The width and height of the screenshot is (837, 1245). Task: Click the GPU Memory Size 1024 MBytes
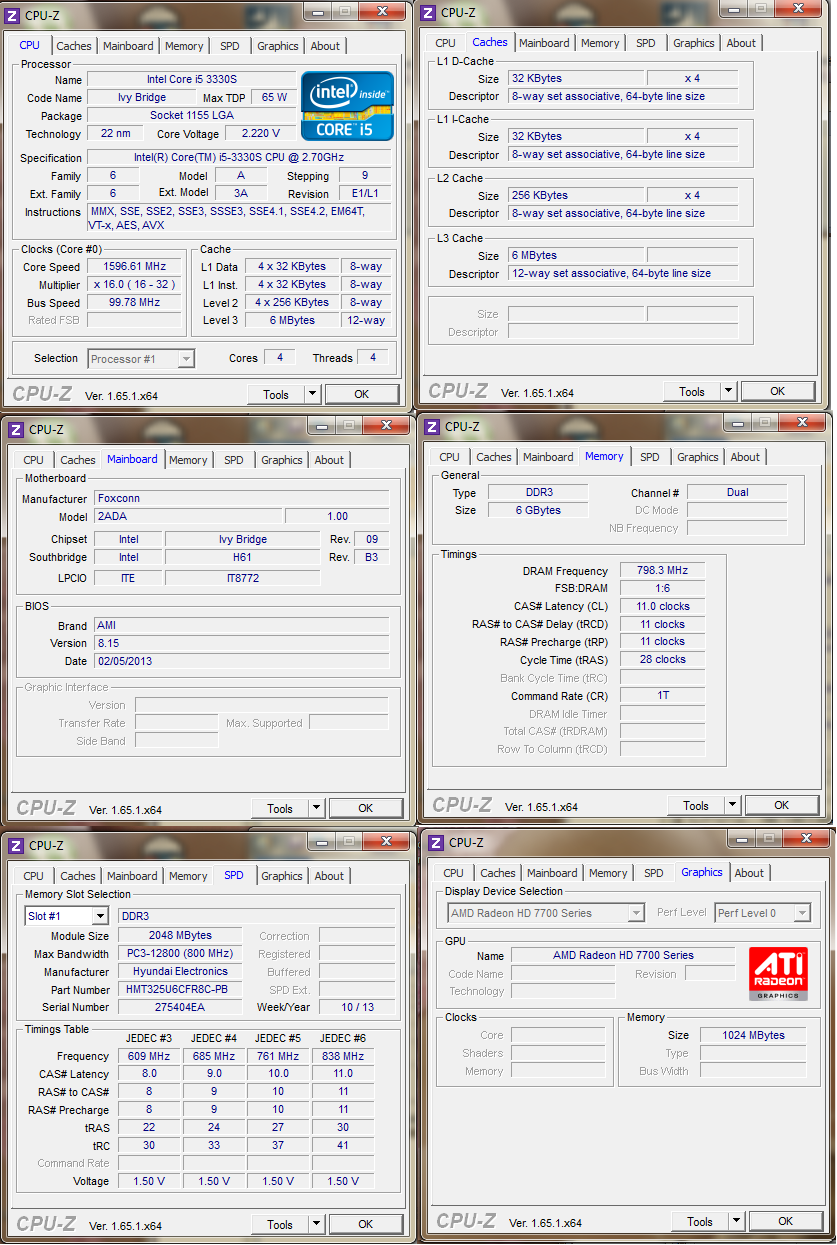pyautogui.click(x=753, y=1035)
